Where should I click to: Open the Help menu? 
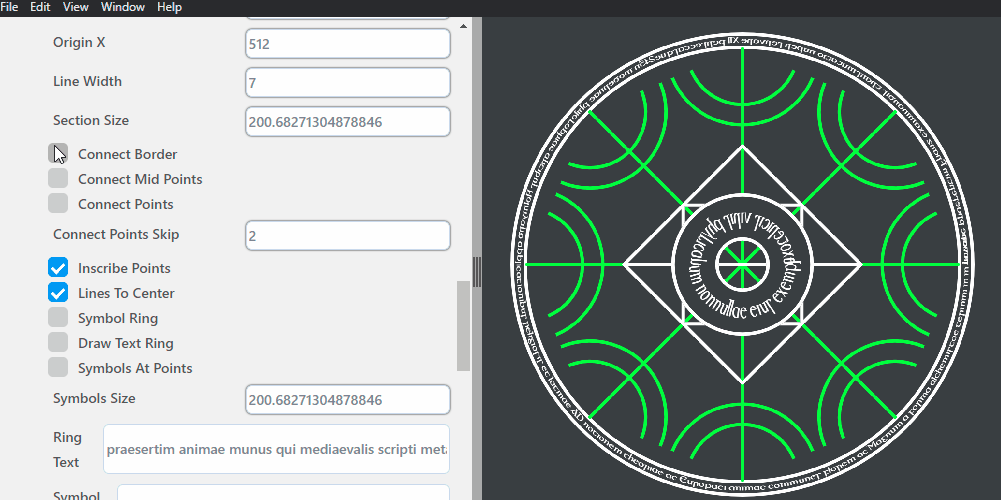pos(169,7)
